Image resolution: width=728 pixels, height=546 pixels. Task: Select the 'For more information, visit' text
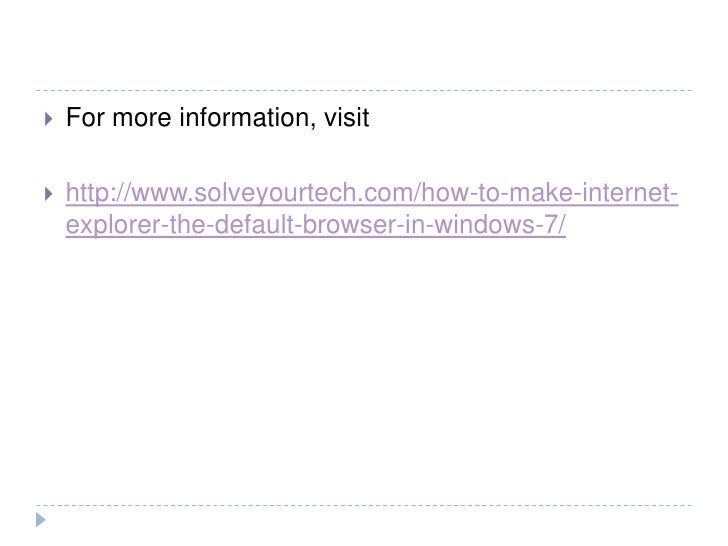pyautogui.click(x=217, y=117)
